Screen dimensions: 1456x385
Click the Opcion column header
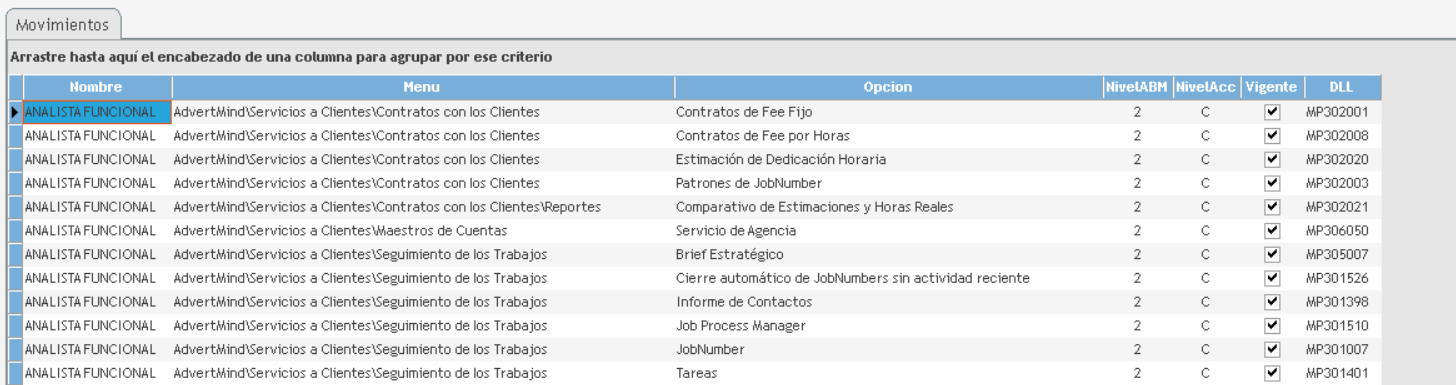(x=888, y=87)
